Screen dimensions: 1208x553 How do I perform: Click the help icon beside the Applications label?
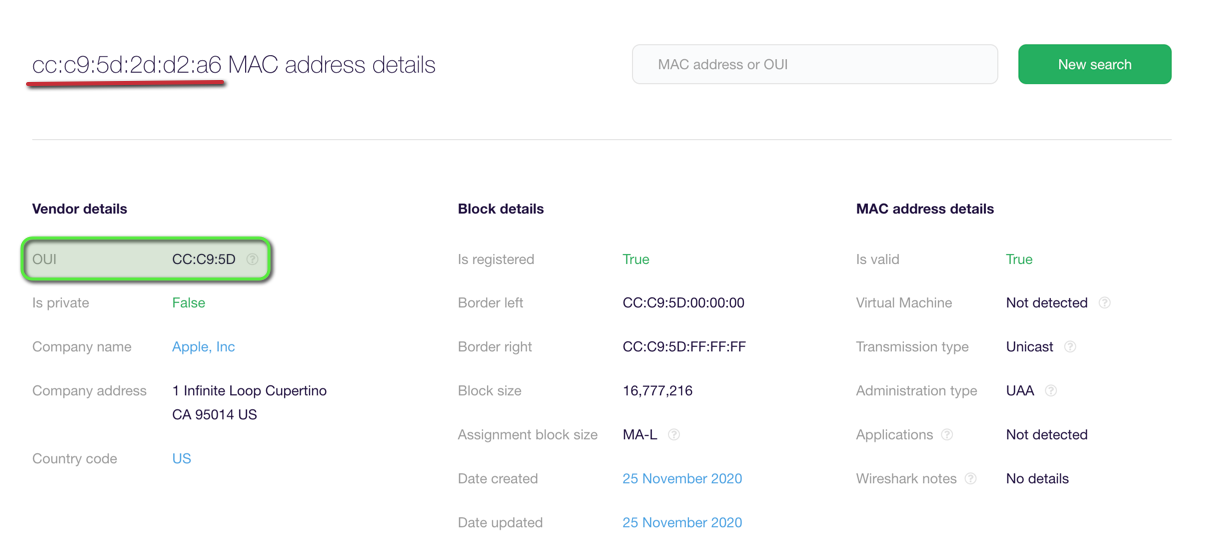coord(947,435)
